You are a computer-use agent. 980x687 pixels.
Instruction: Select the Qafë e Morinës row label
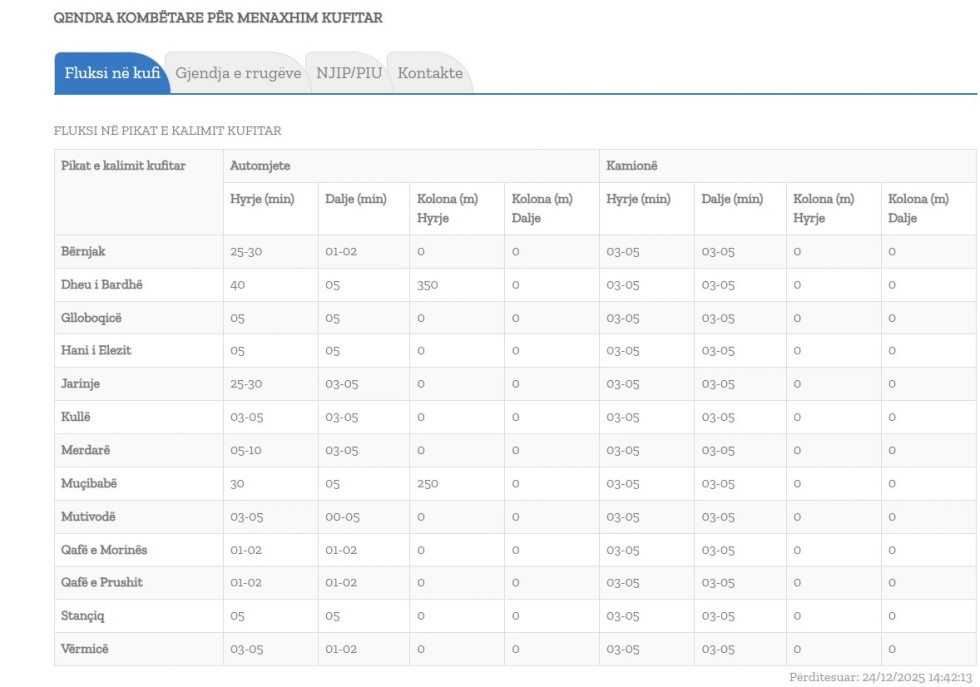click(105, 549)
